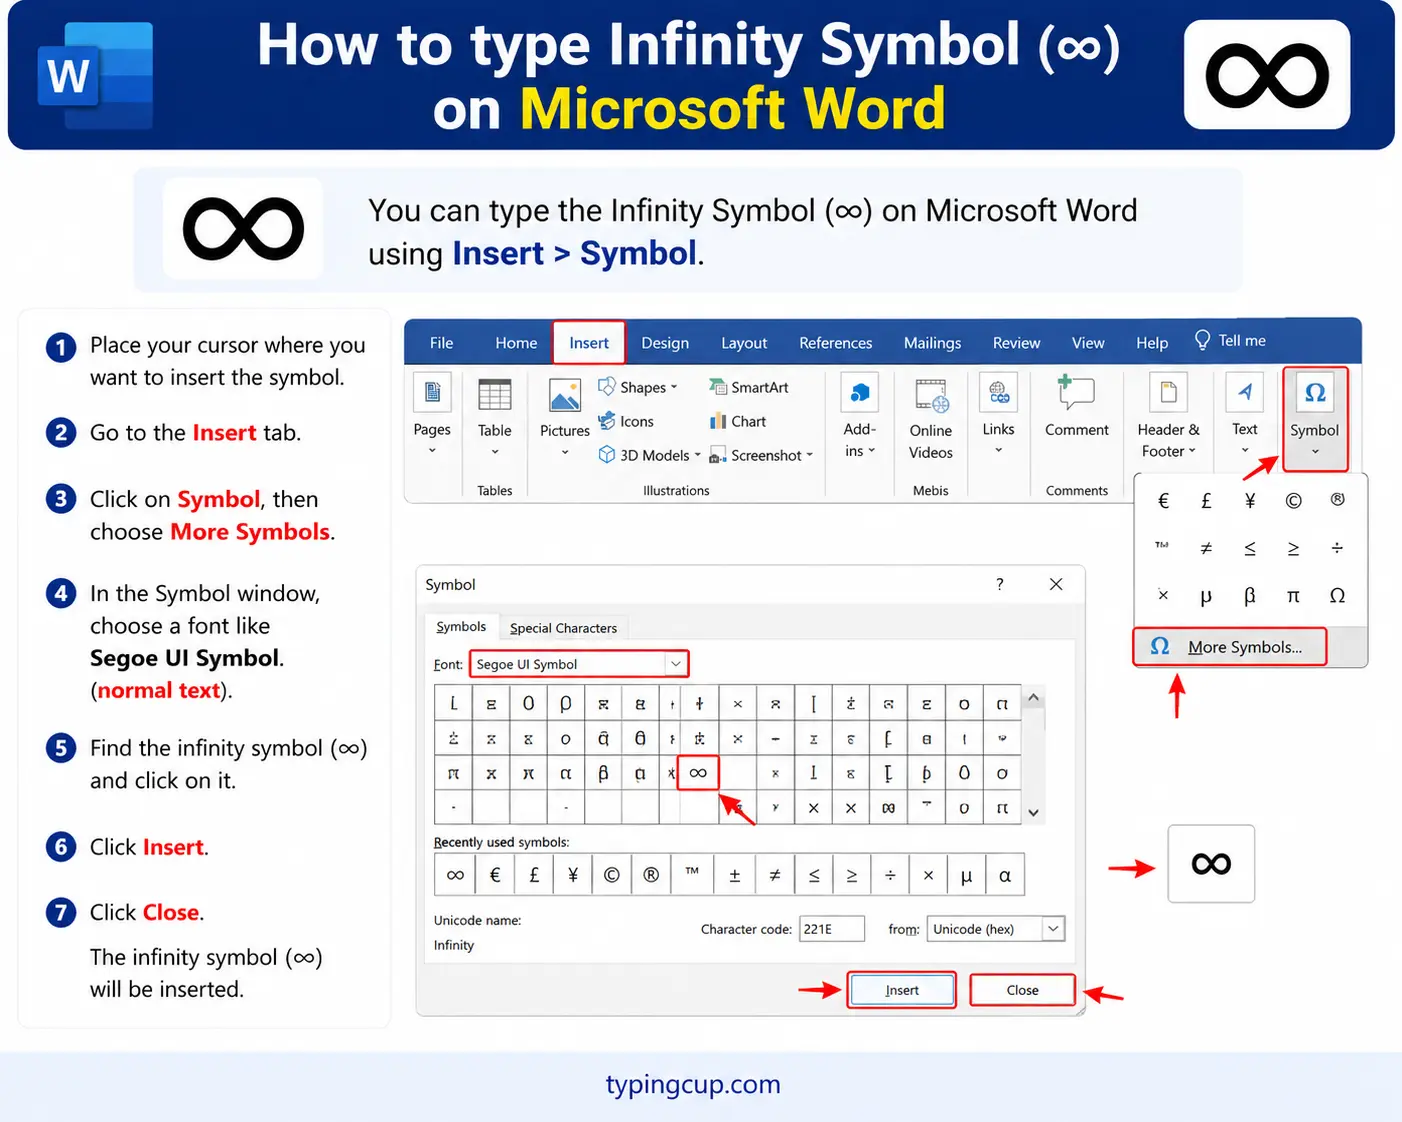Switch to the Home tab
This screenshot has height=1122, width=1402.
(x=516, y=343)
